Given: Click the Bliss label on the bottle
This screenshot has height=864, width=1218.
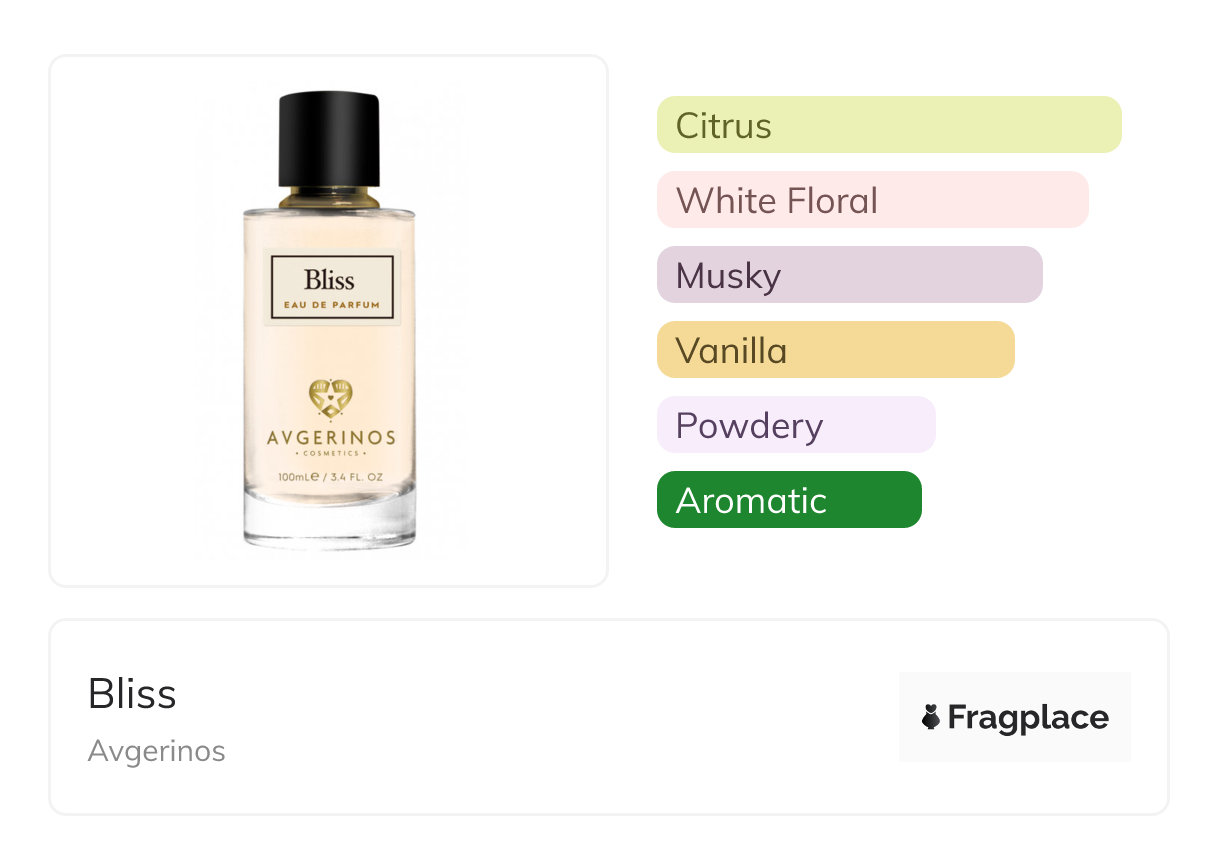Looking at the screenshot, I should click(330, 278).
